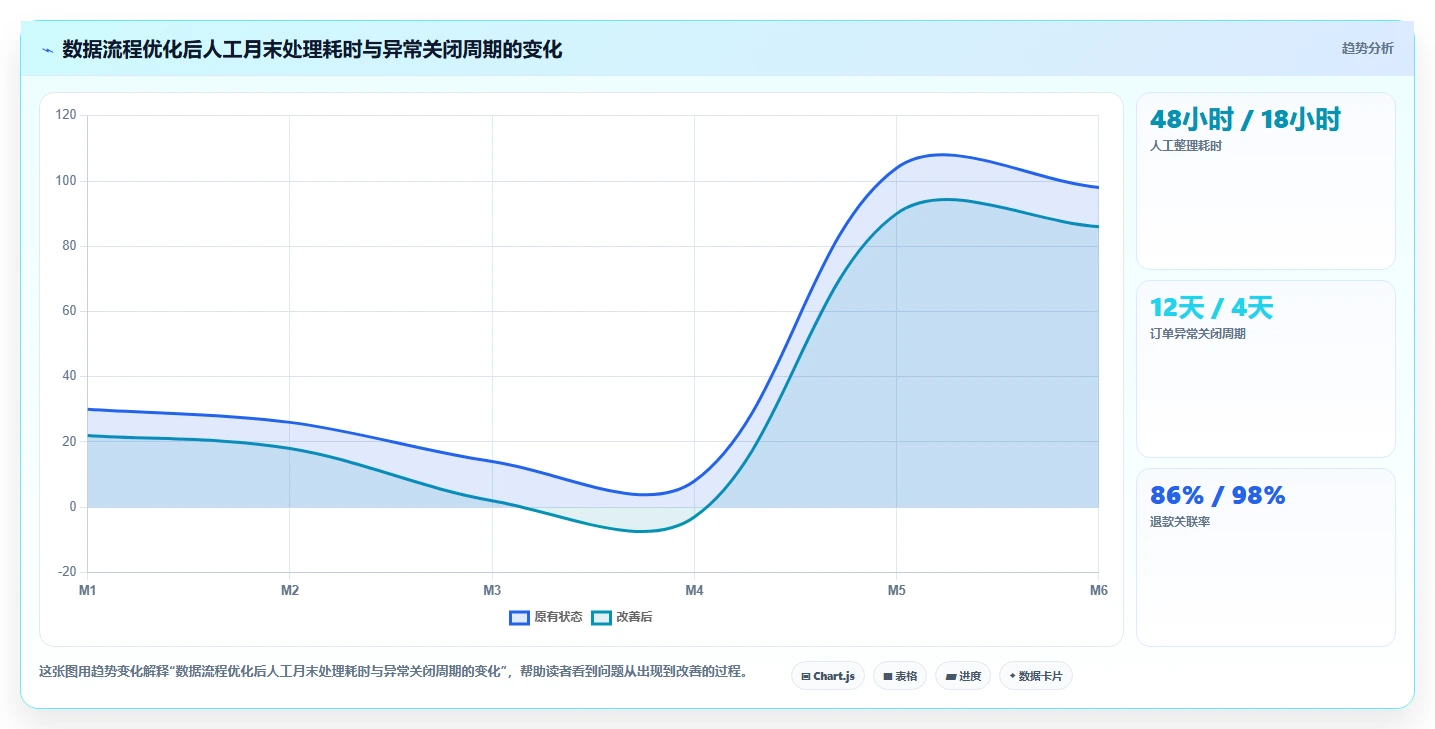Click the description sentence below the chart
1435x729 pixels.
(x=393, y=671)
